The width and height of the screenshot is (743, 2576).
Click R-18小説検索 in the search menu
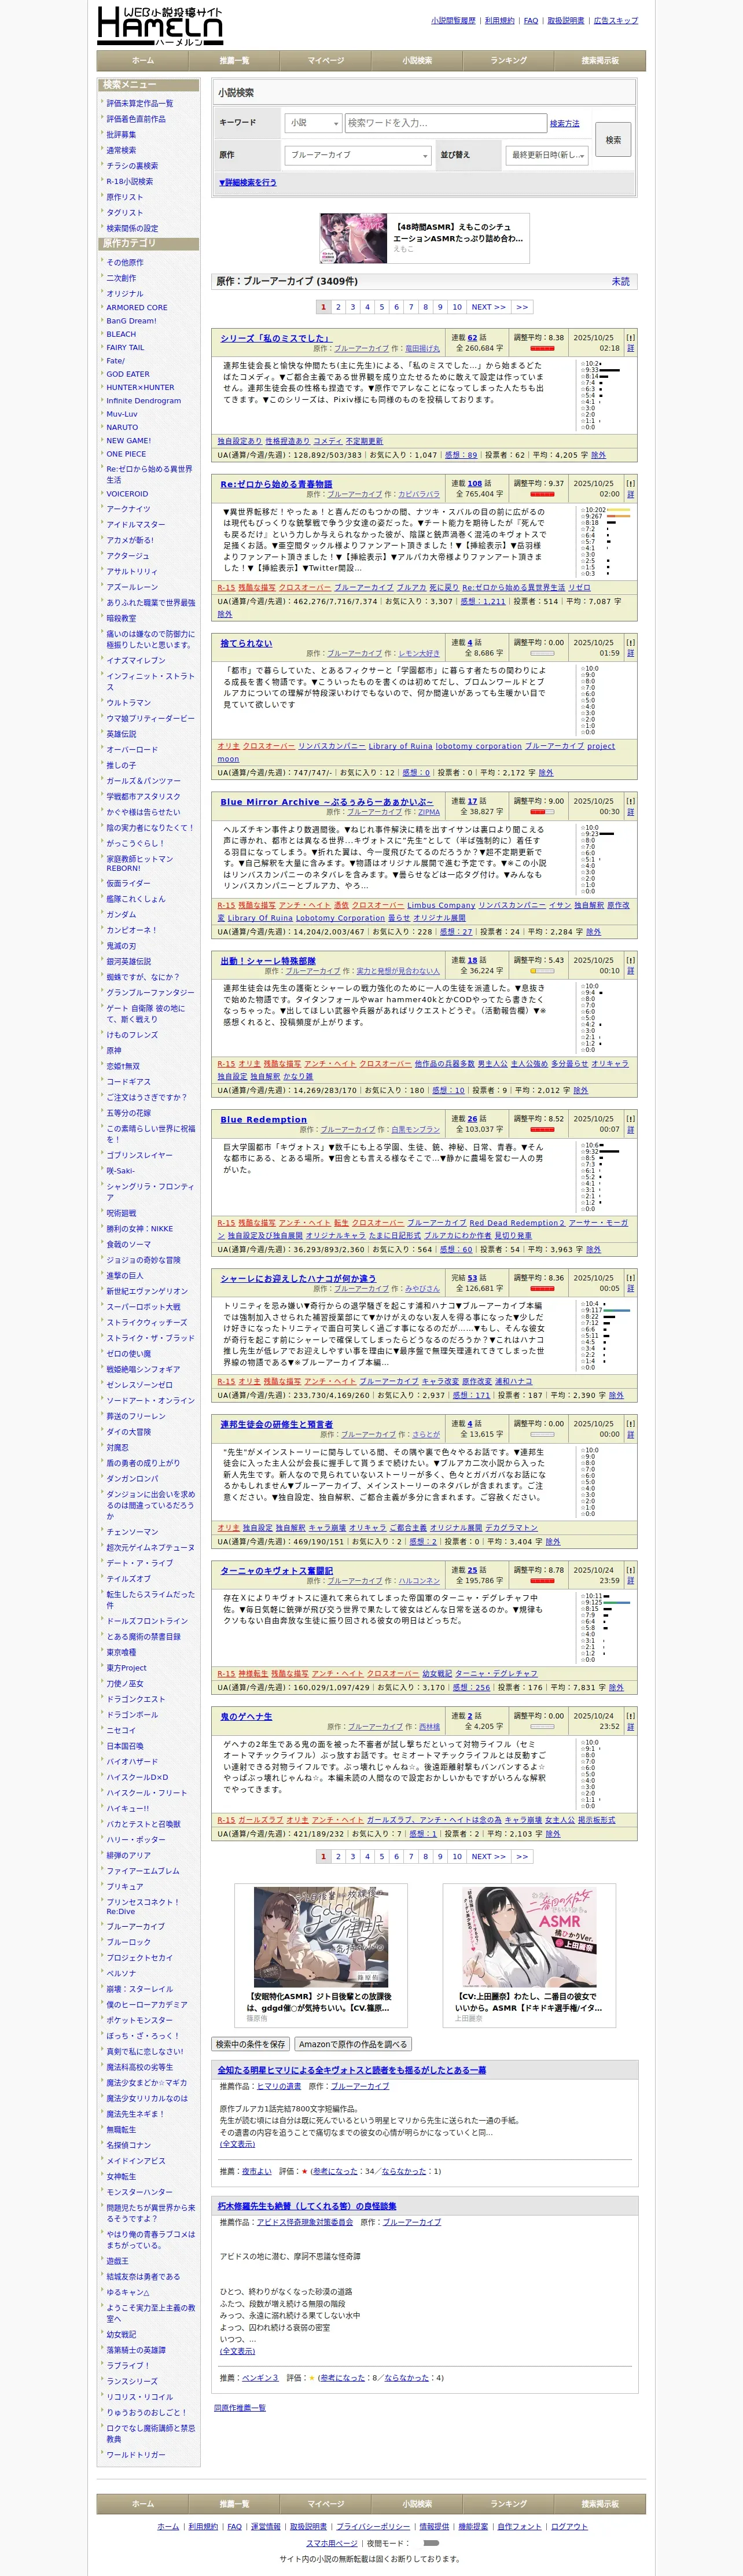[130, 181]
